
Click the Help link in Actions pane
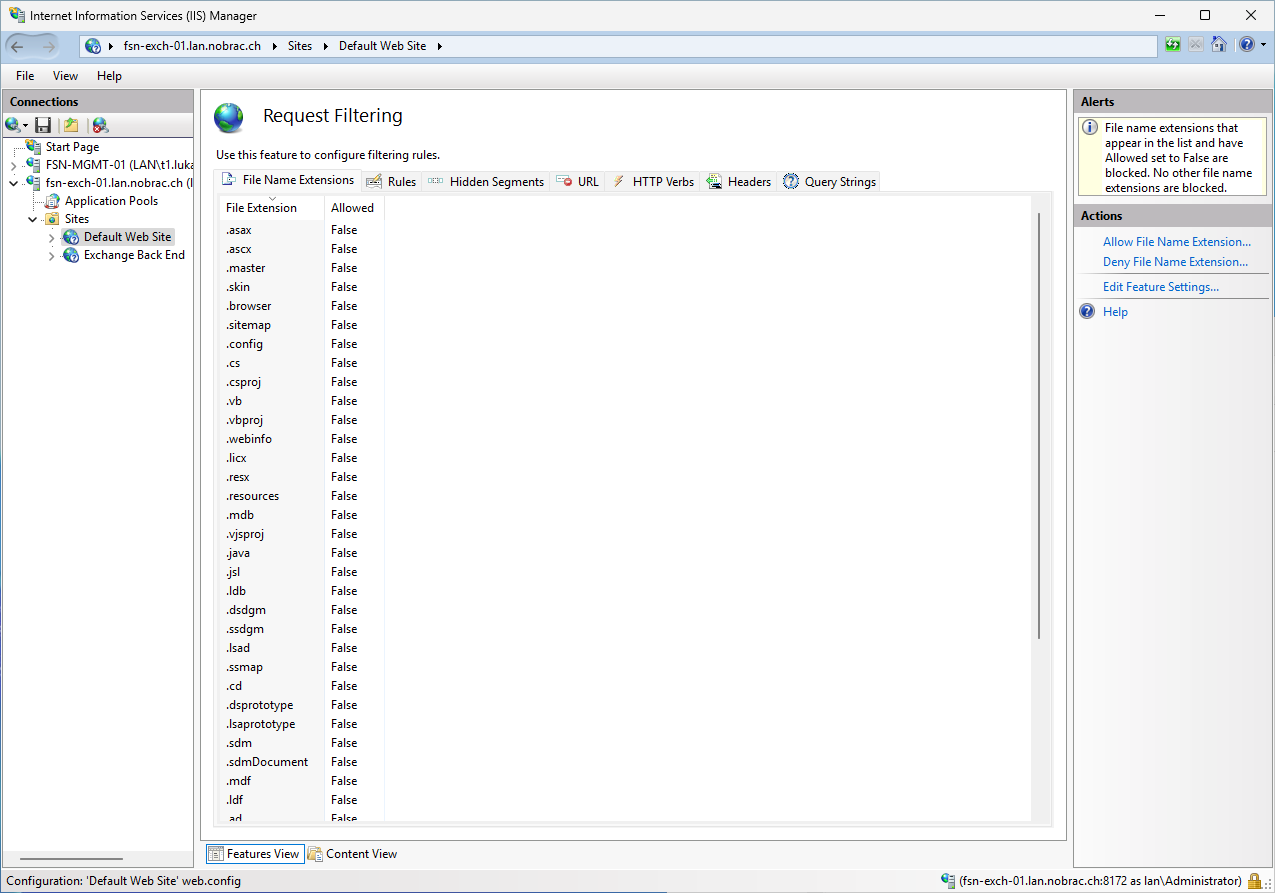click(1115, 312)
